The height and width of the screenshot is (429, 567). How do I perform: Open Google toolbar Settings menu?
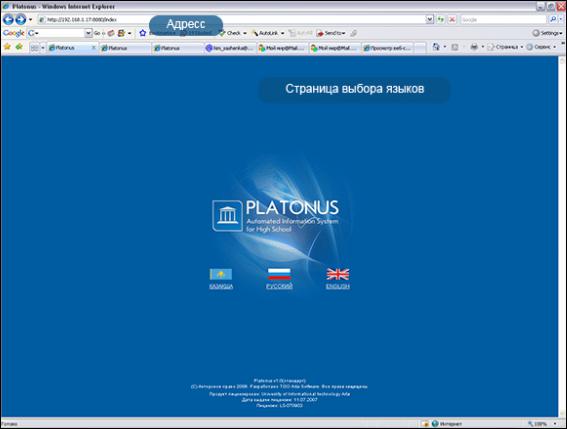[547, 33]
